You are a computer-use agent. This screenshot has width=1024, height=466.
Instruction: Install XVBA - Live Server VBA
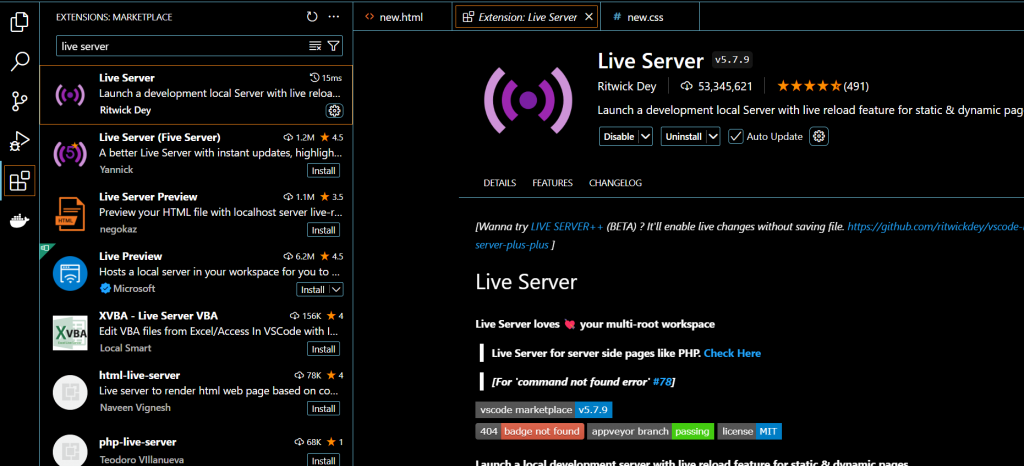coord(323,349)
